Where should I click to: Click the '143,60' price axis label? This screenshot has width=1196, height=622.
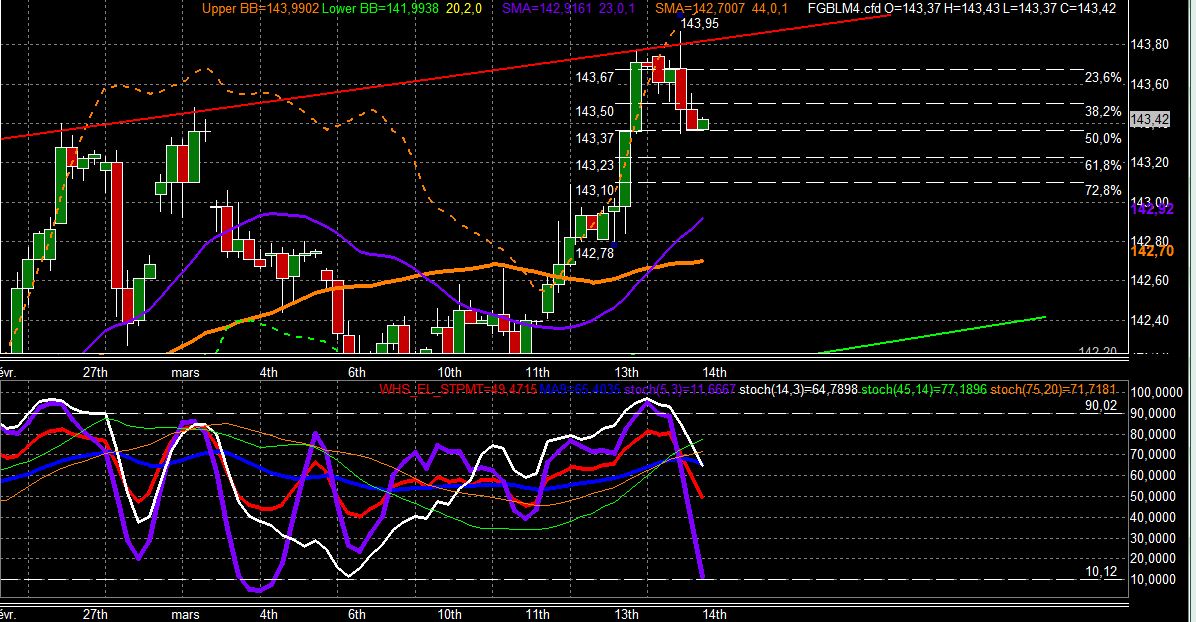pos(1149,84)
